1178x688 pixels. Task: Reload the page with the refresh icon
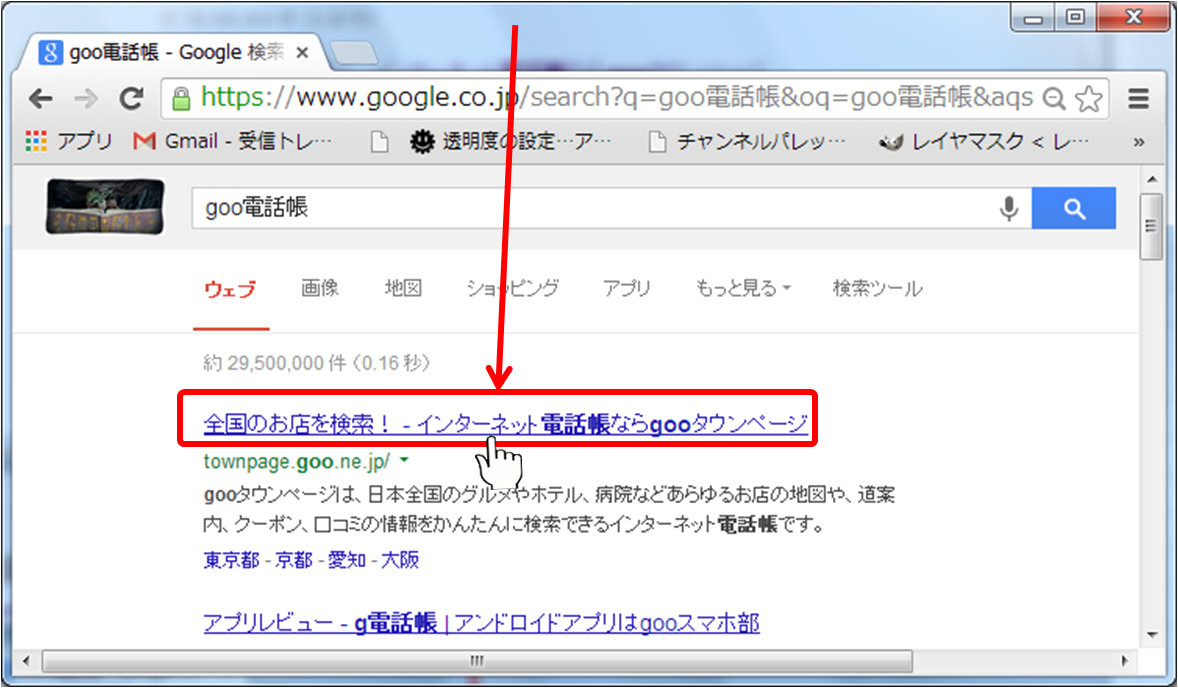132,98
